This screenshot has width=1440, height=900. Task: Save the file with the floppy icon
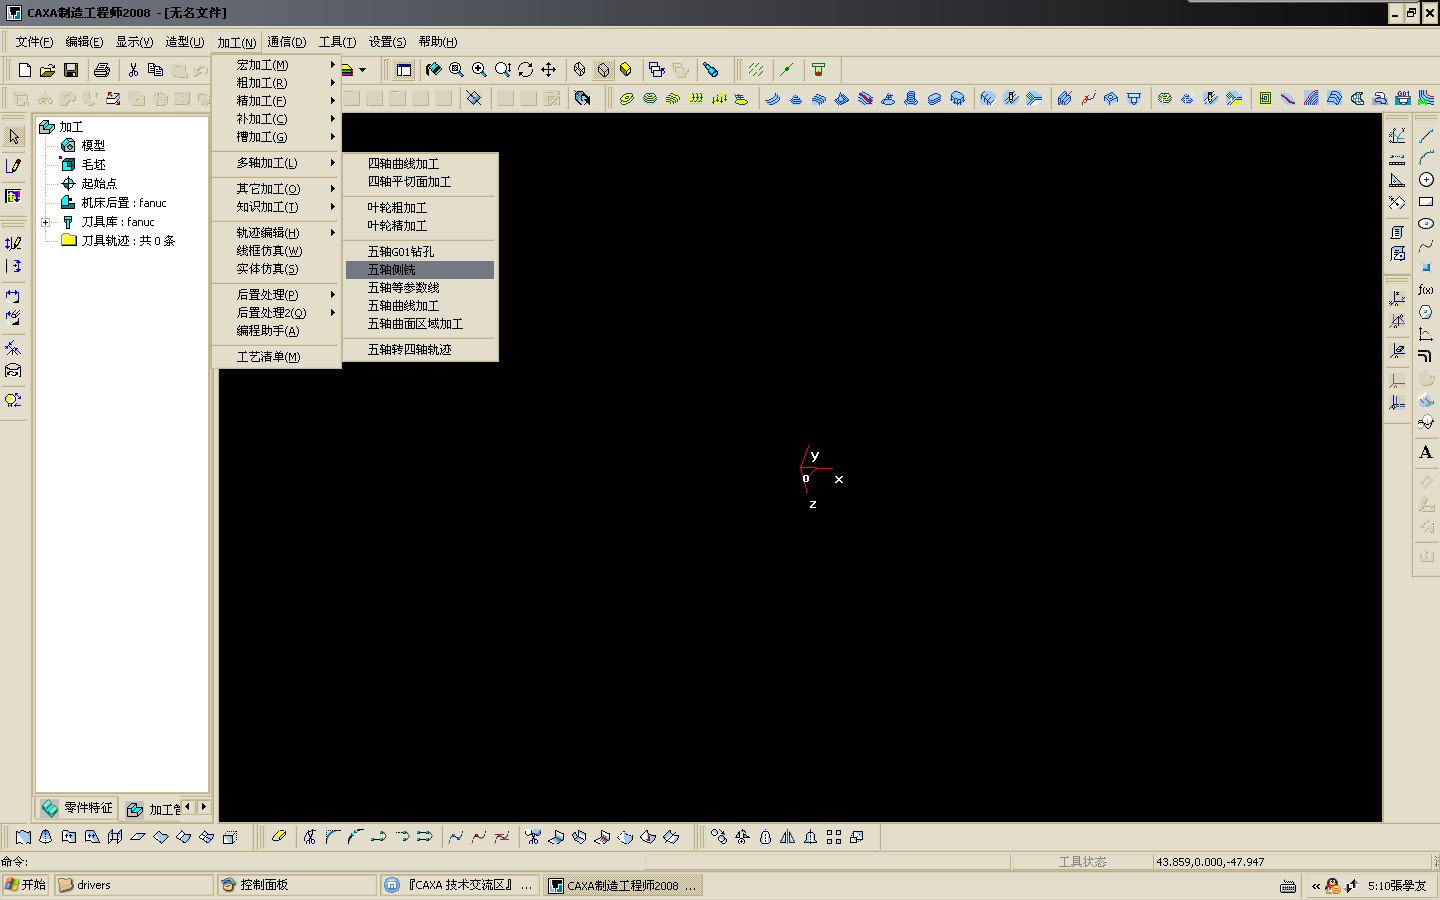(71, 70)
